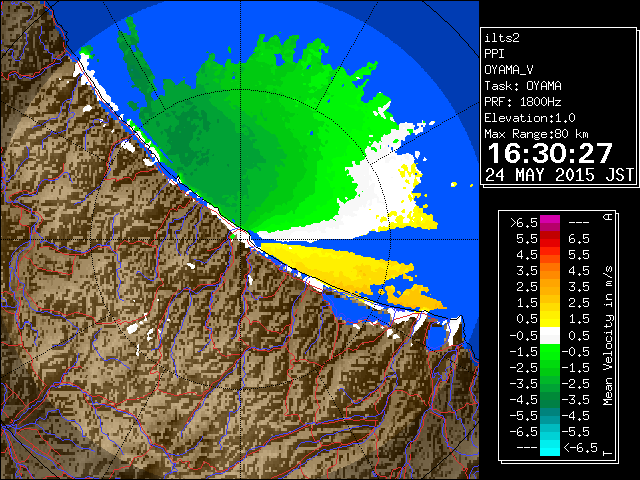Pick the bright yellow velocity swatch
640x480 pixels.
(x=550, y=323)
